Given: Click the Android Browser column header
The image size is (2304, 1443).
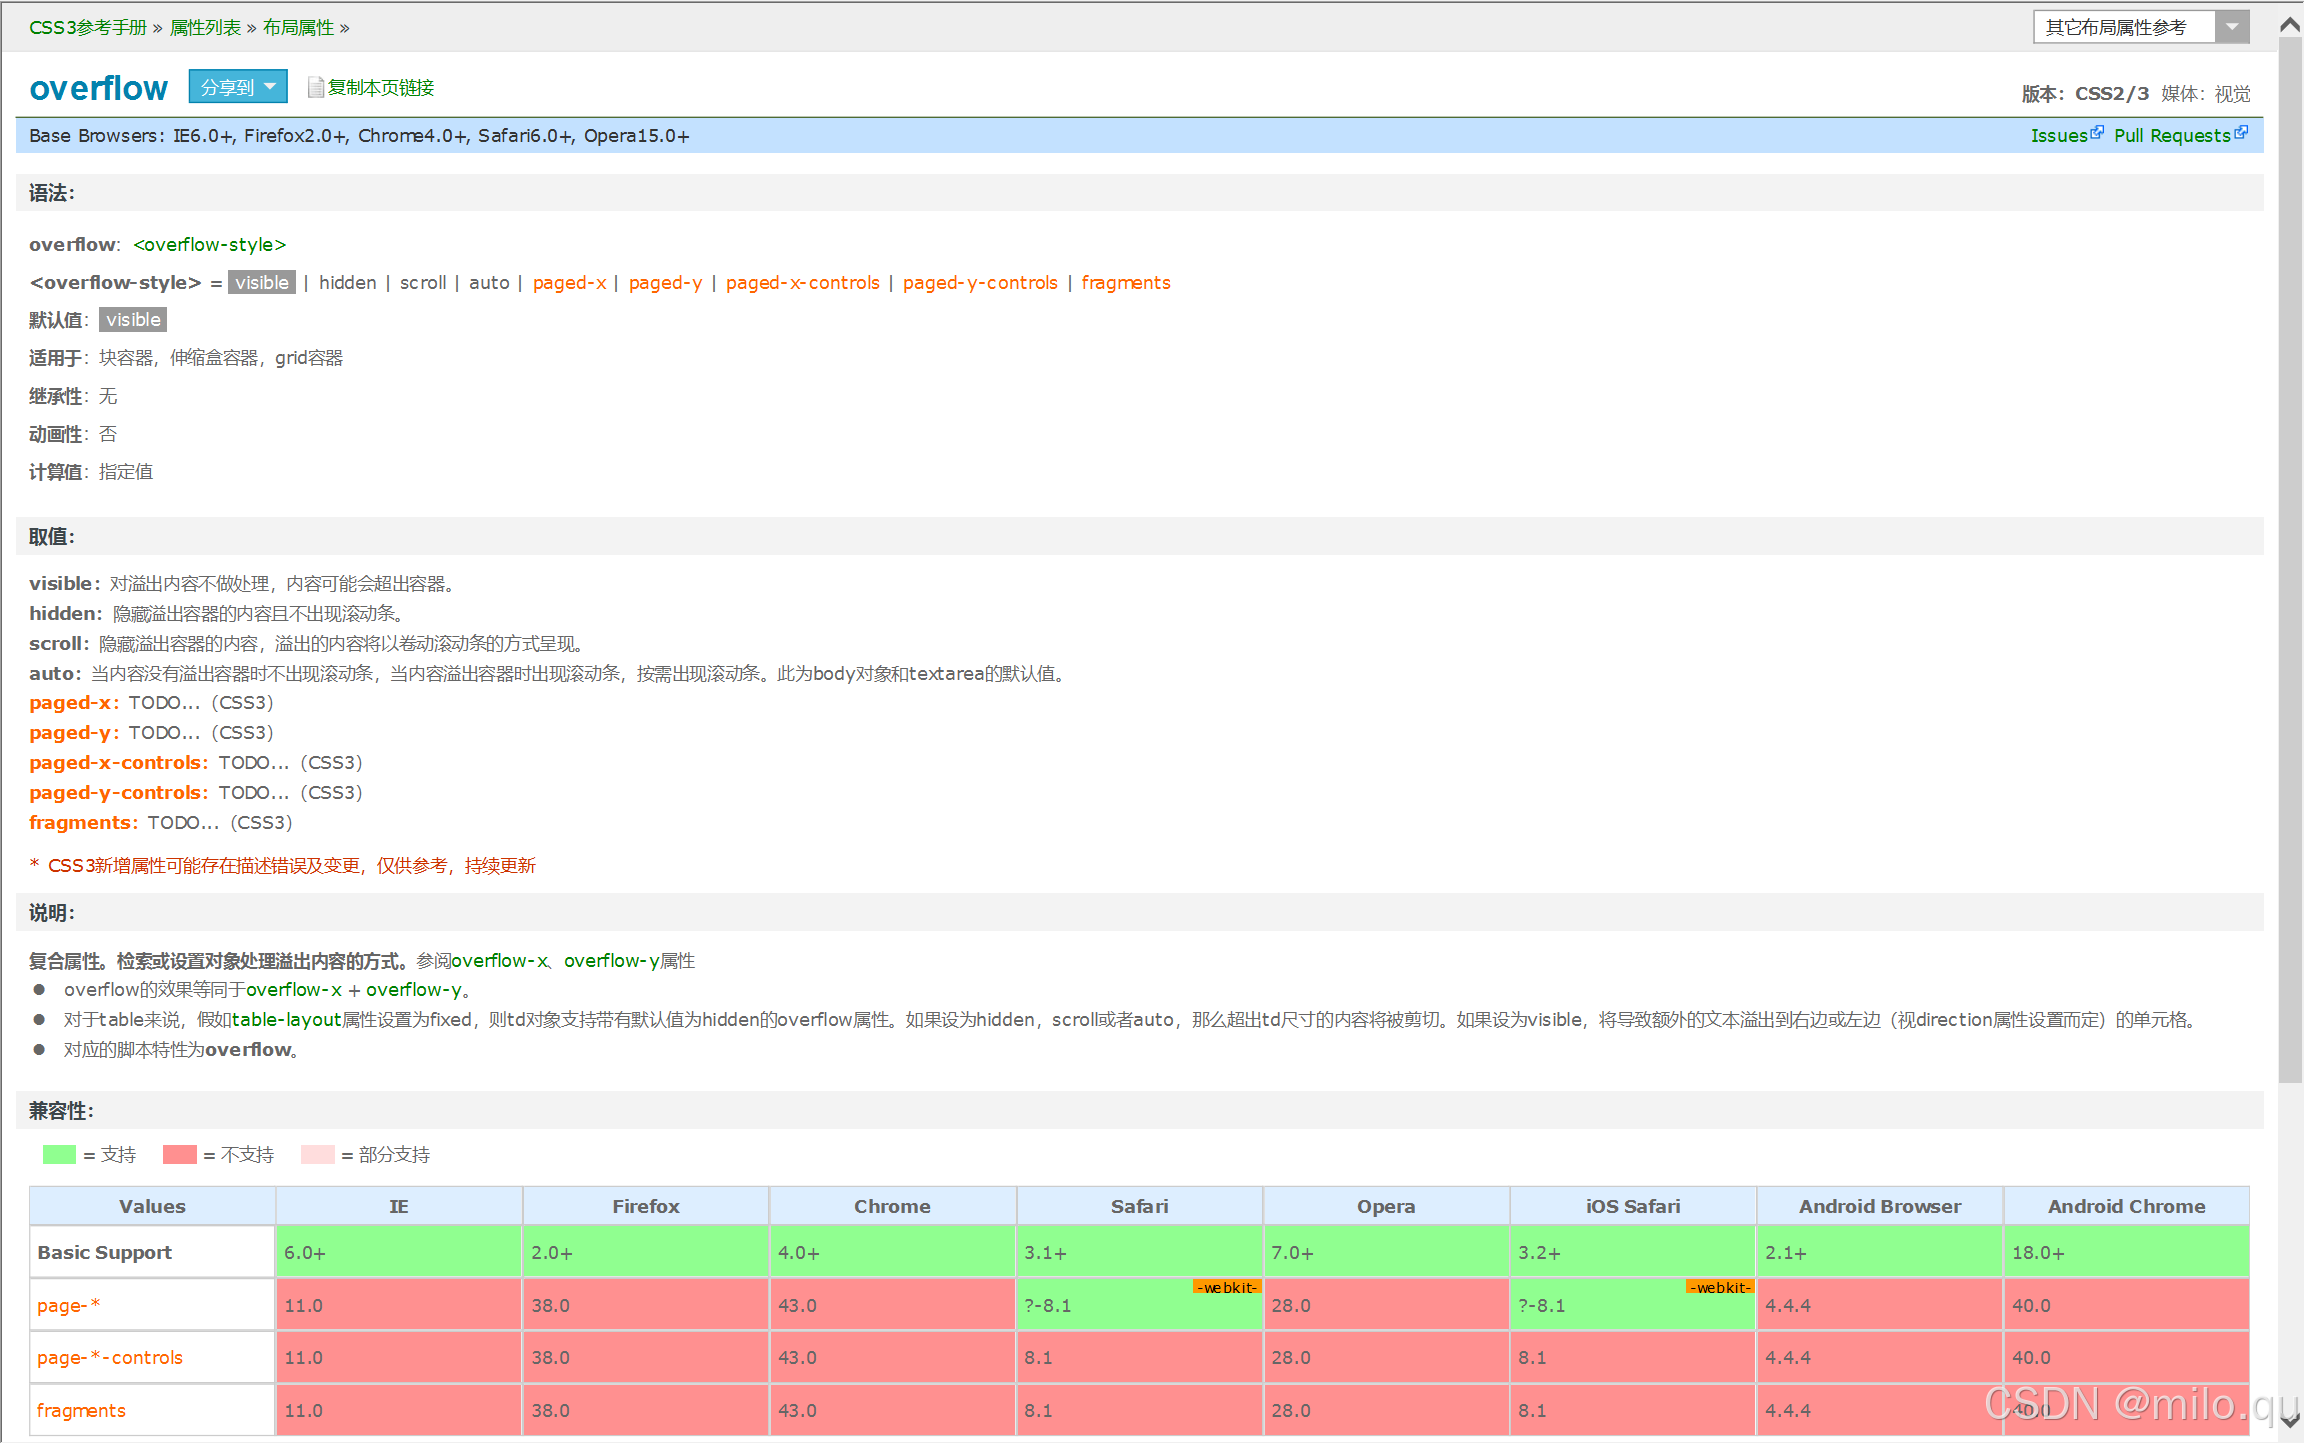Looking at the screenshot, I should [1880, 1206].
